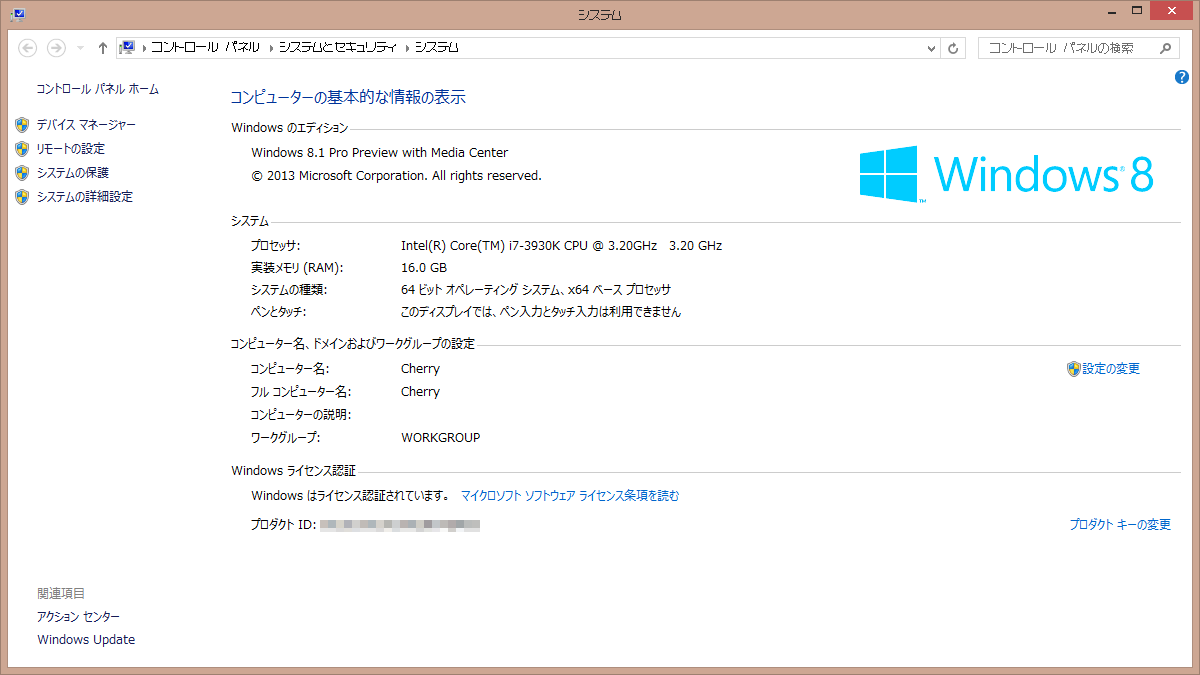Expand chevron after システムとセキュリティ breadcrumb
Screen dimensions: 1200x675
pyautogui.click(x=408, y=48)
